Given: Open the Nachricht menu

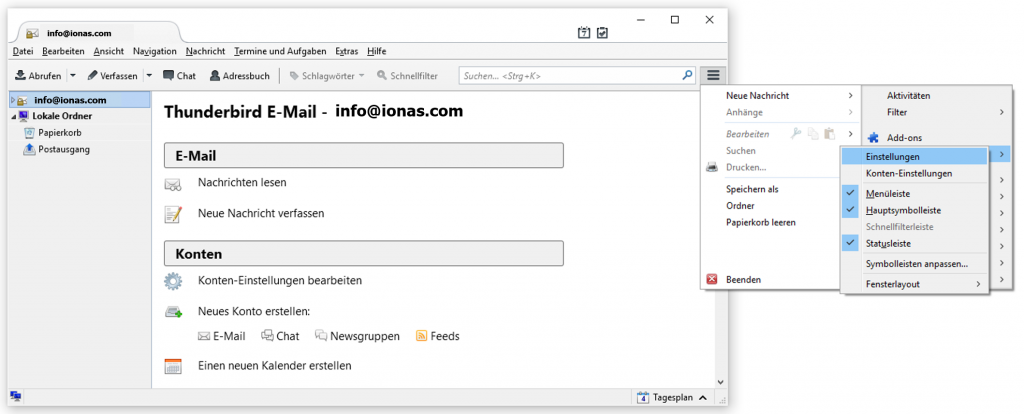Looking at the screenshot, I should (205, 51).
